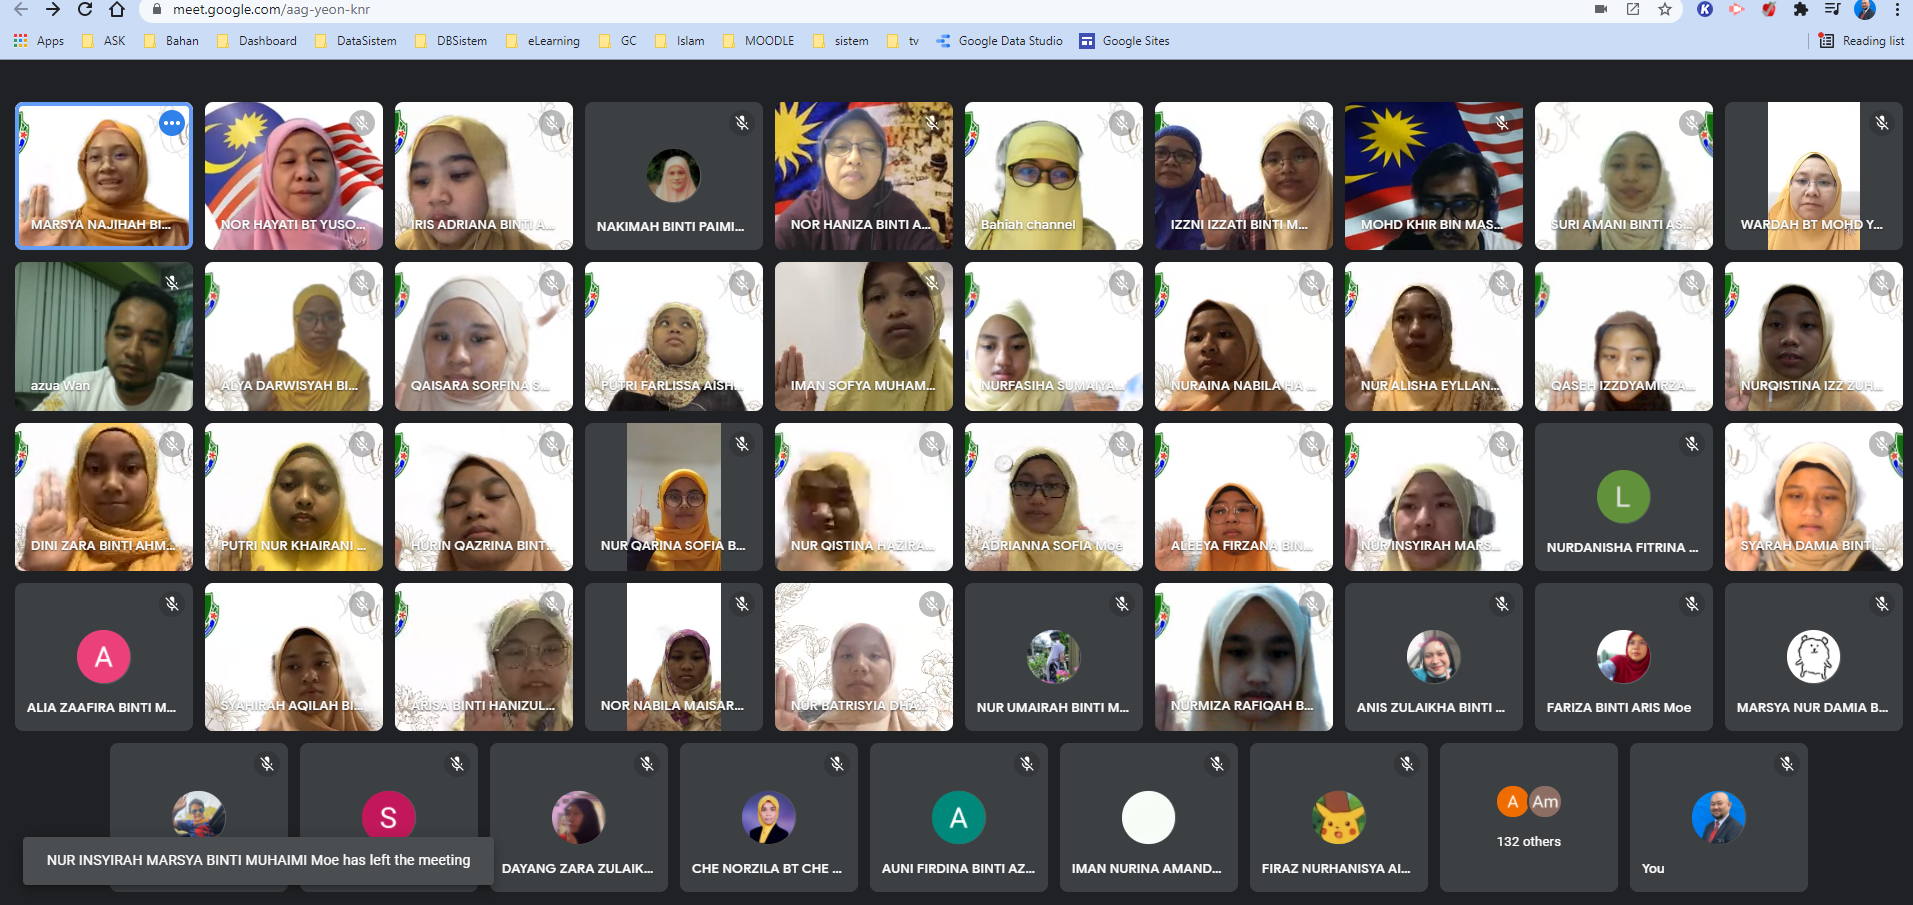Open the Google Sites bookmark

click(1124, 41)
